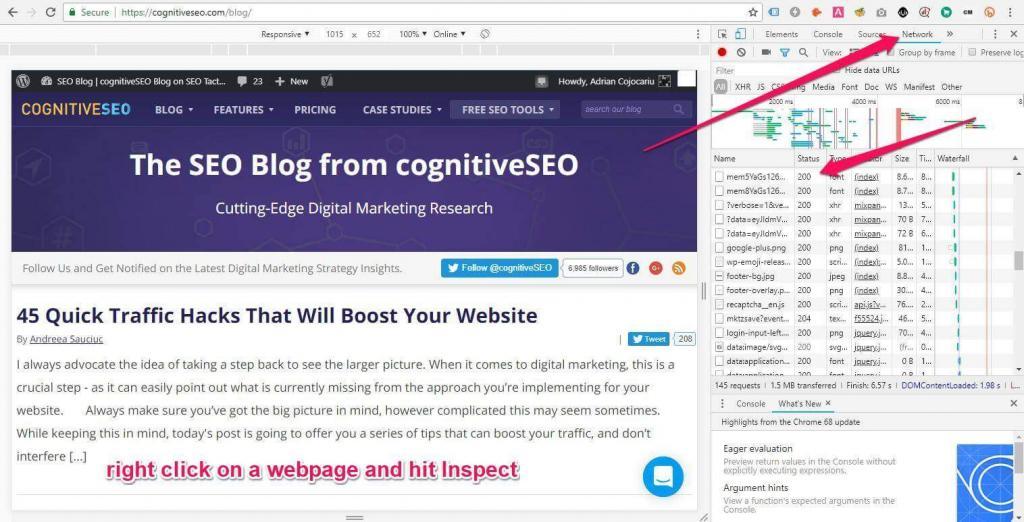
Task: Open the 45 Quick Traffic Hacks article
Action: pos(277,315)
